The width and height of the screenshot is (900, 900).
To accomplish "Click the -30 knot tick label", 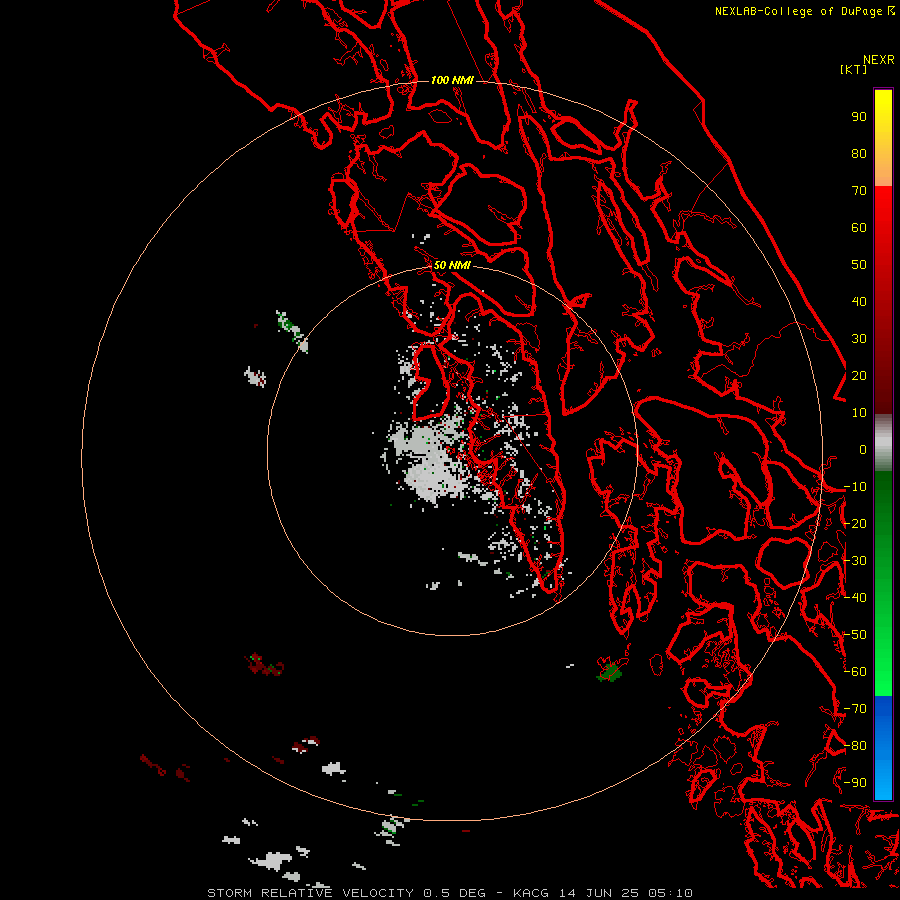I will click(855, 561).
